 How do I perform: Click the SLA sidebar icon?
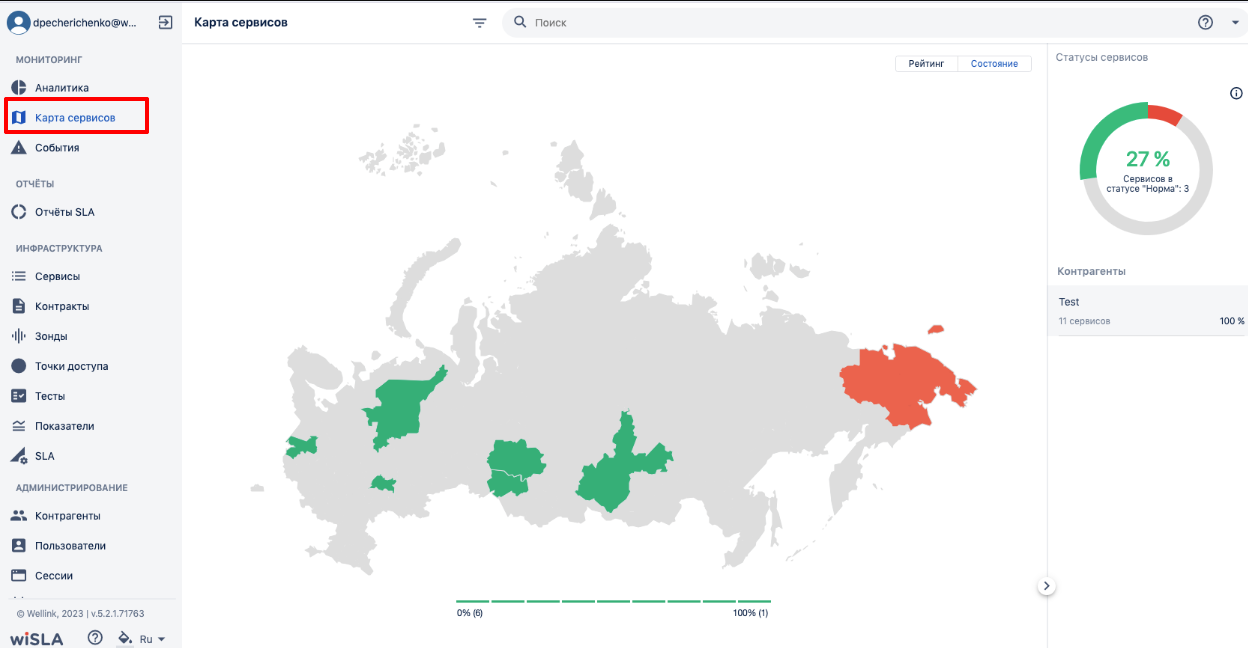[x=18, y=456]
